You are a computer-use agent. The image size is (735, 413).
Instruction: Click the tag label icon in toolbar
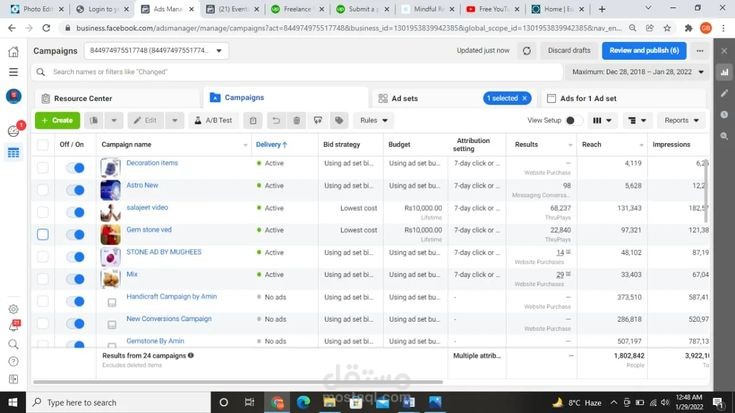339,120
